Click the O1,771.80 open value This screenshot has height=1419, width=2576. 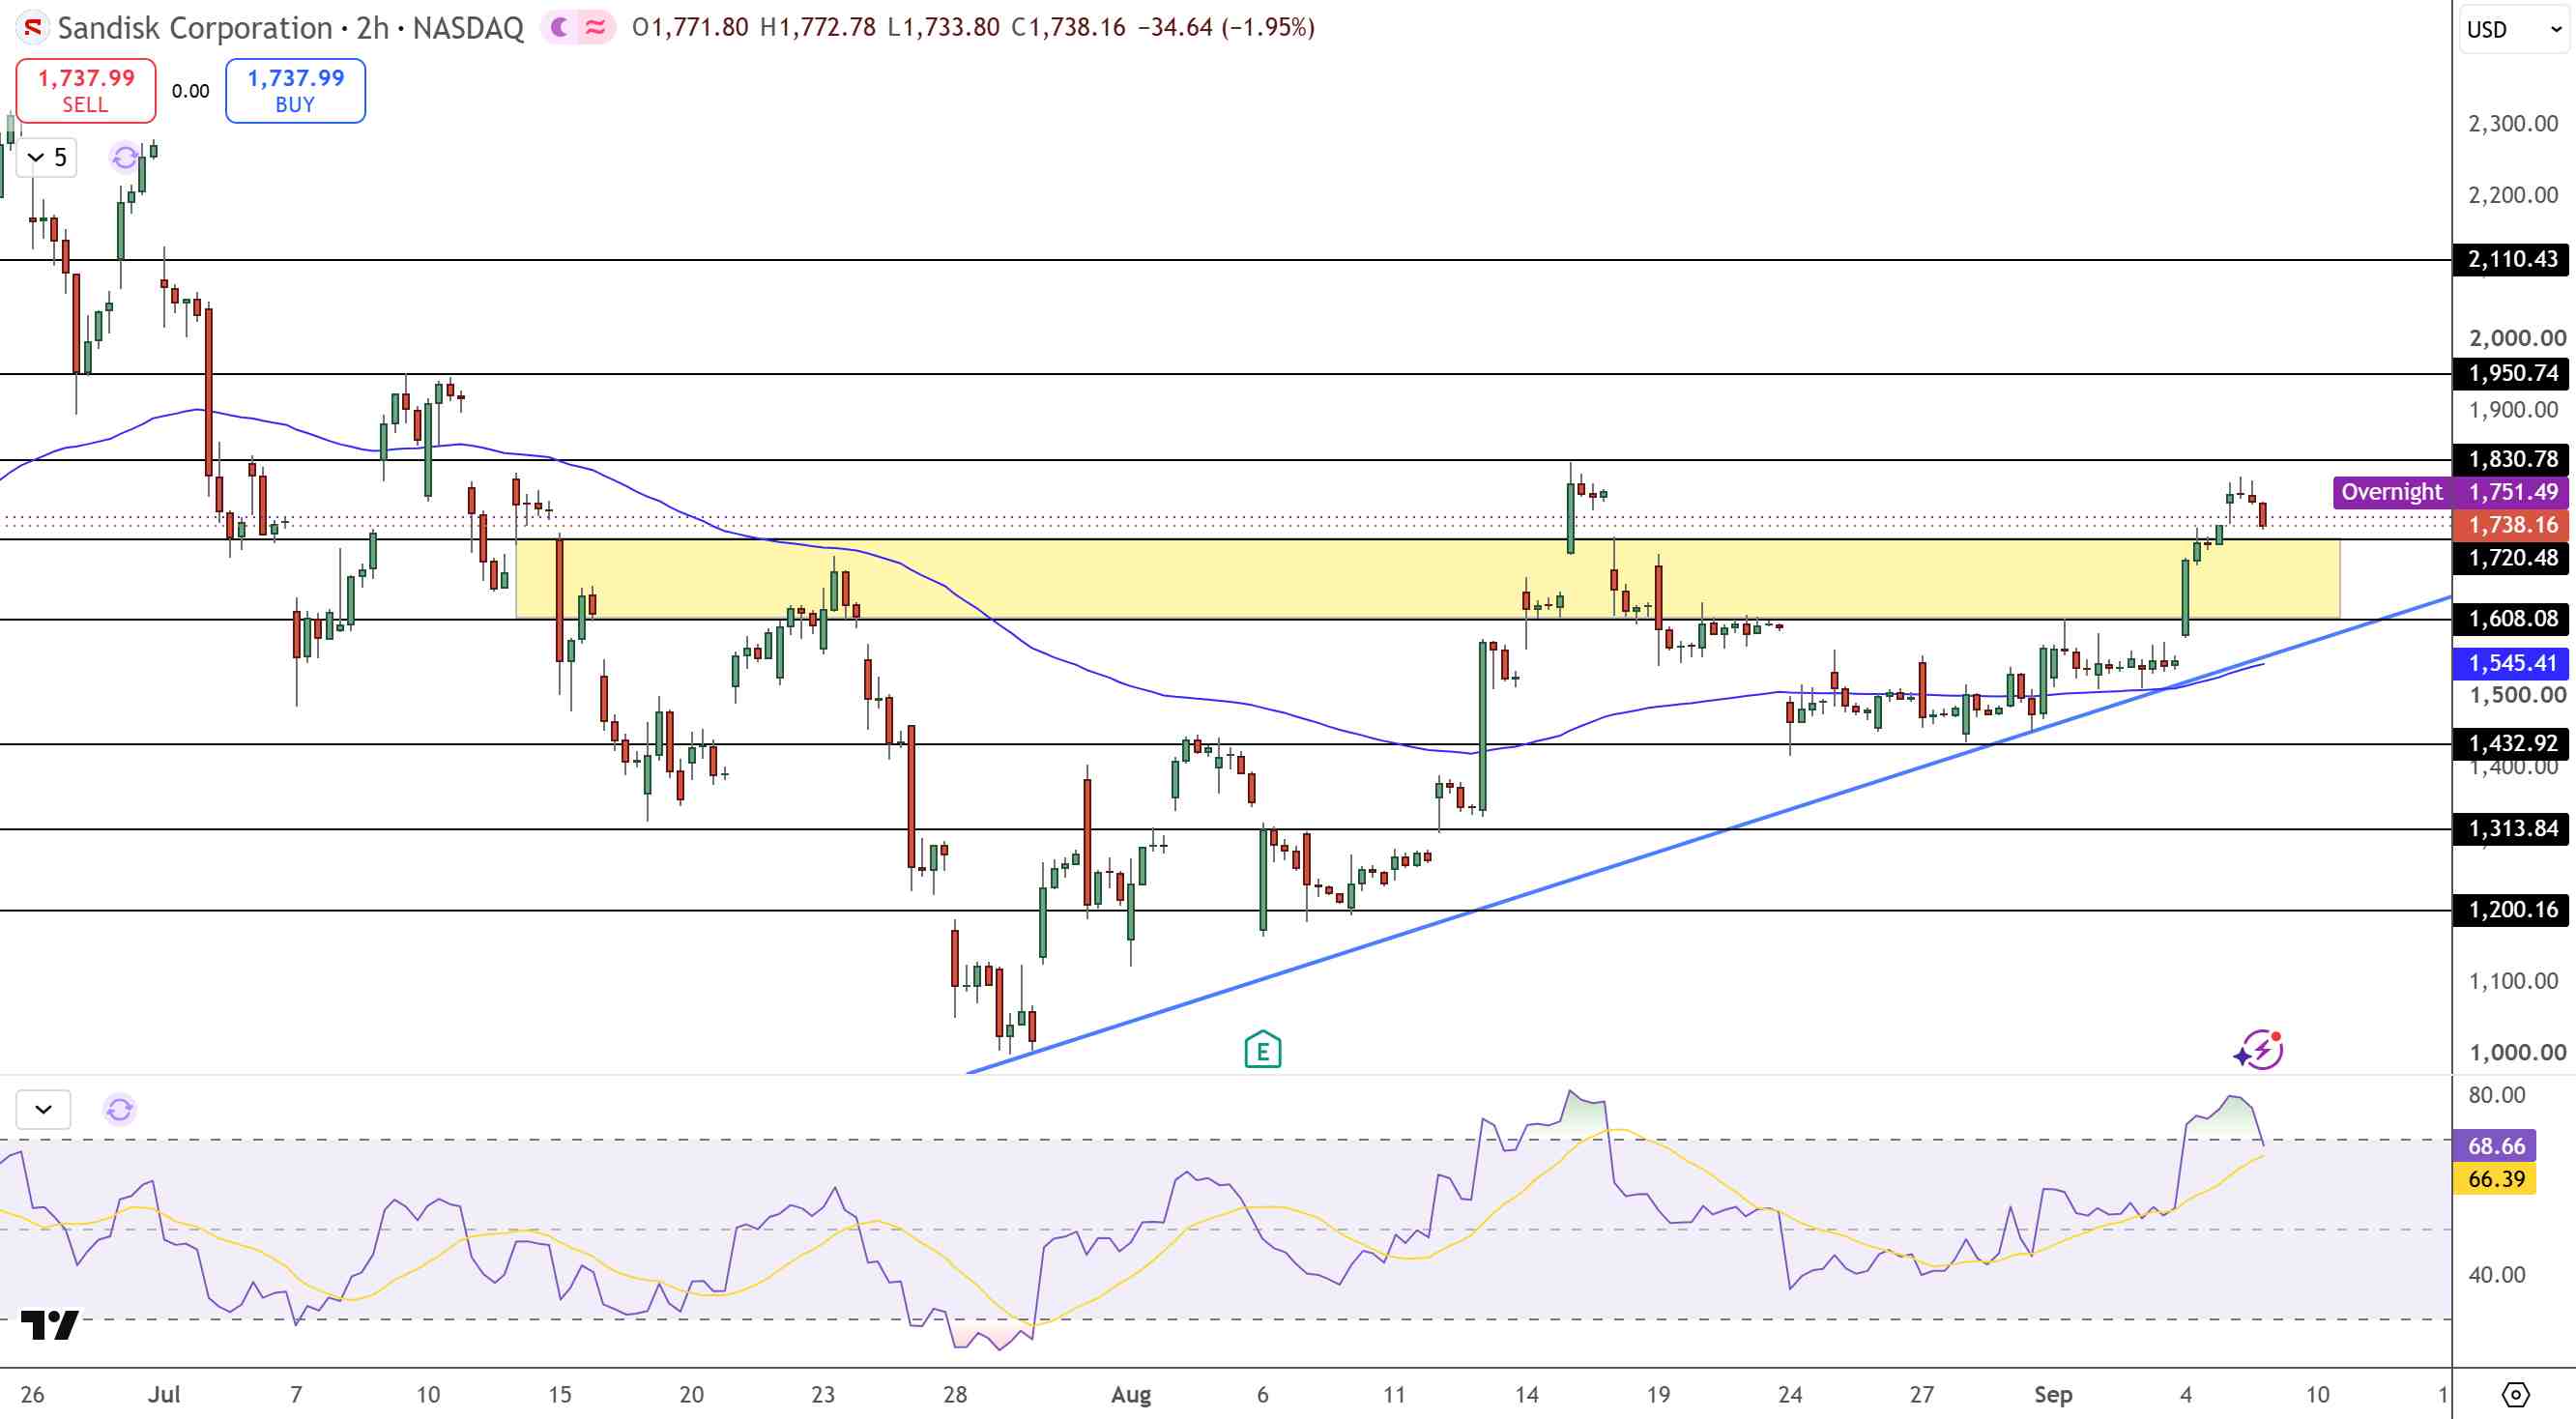tap(690, 27)
